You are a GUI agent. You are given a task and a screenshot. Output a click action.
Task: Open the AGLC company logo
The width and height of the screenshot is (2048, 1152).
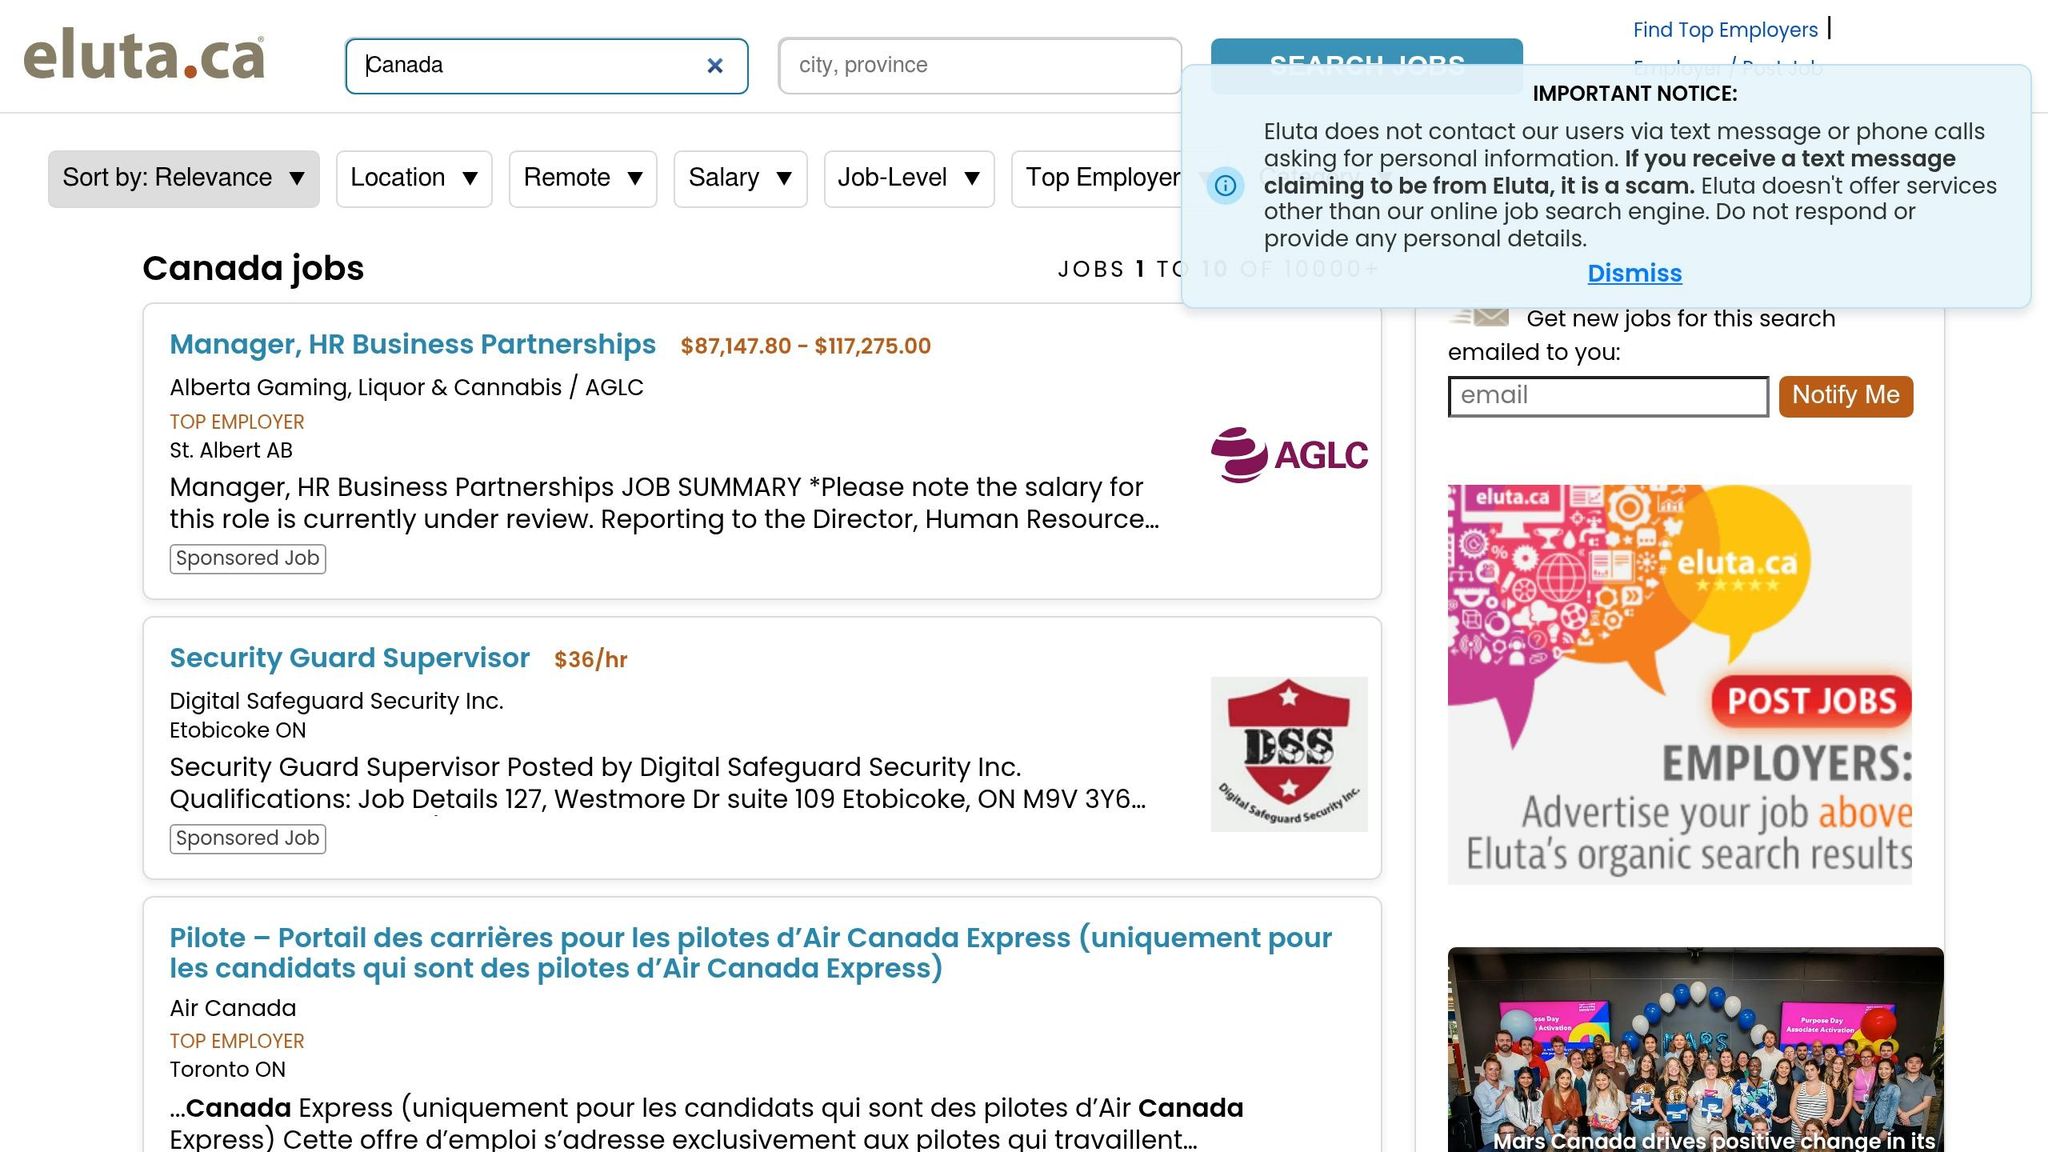tap(1289, 455)
